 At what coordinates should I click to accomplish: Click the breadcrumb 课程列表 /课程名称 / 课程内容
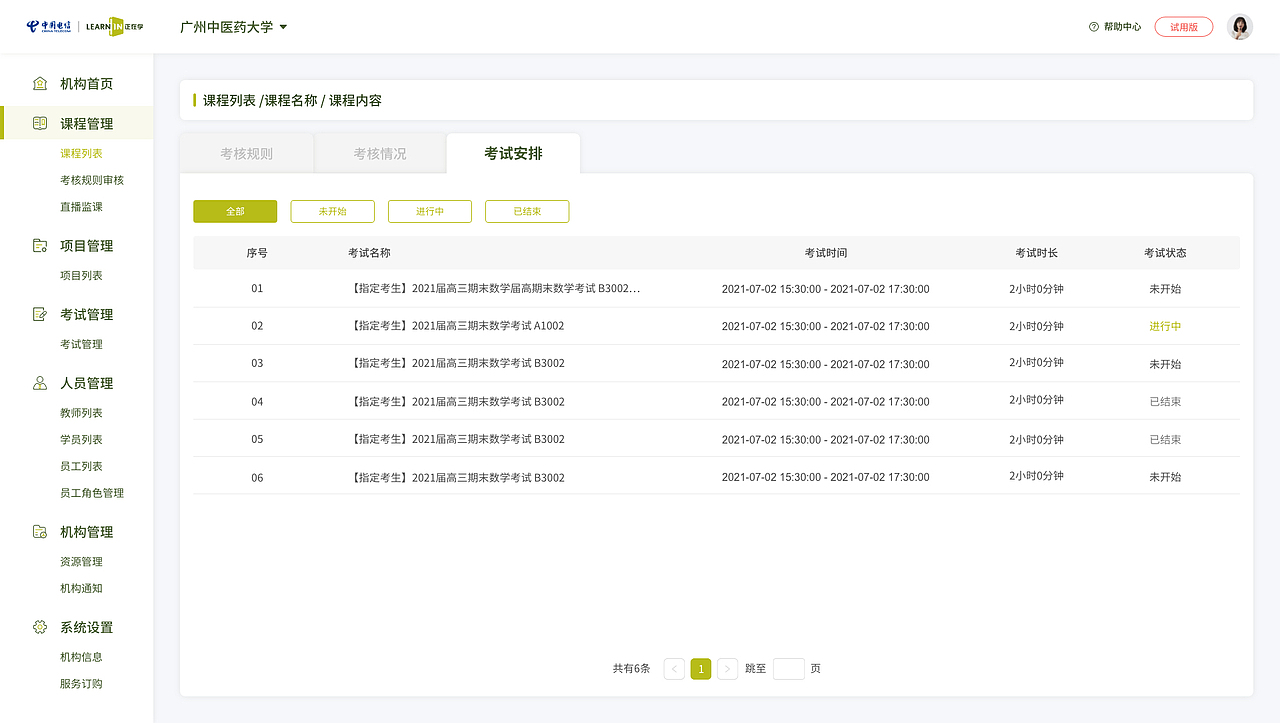coord(292,100)
